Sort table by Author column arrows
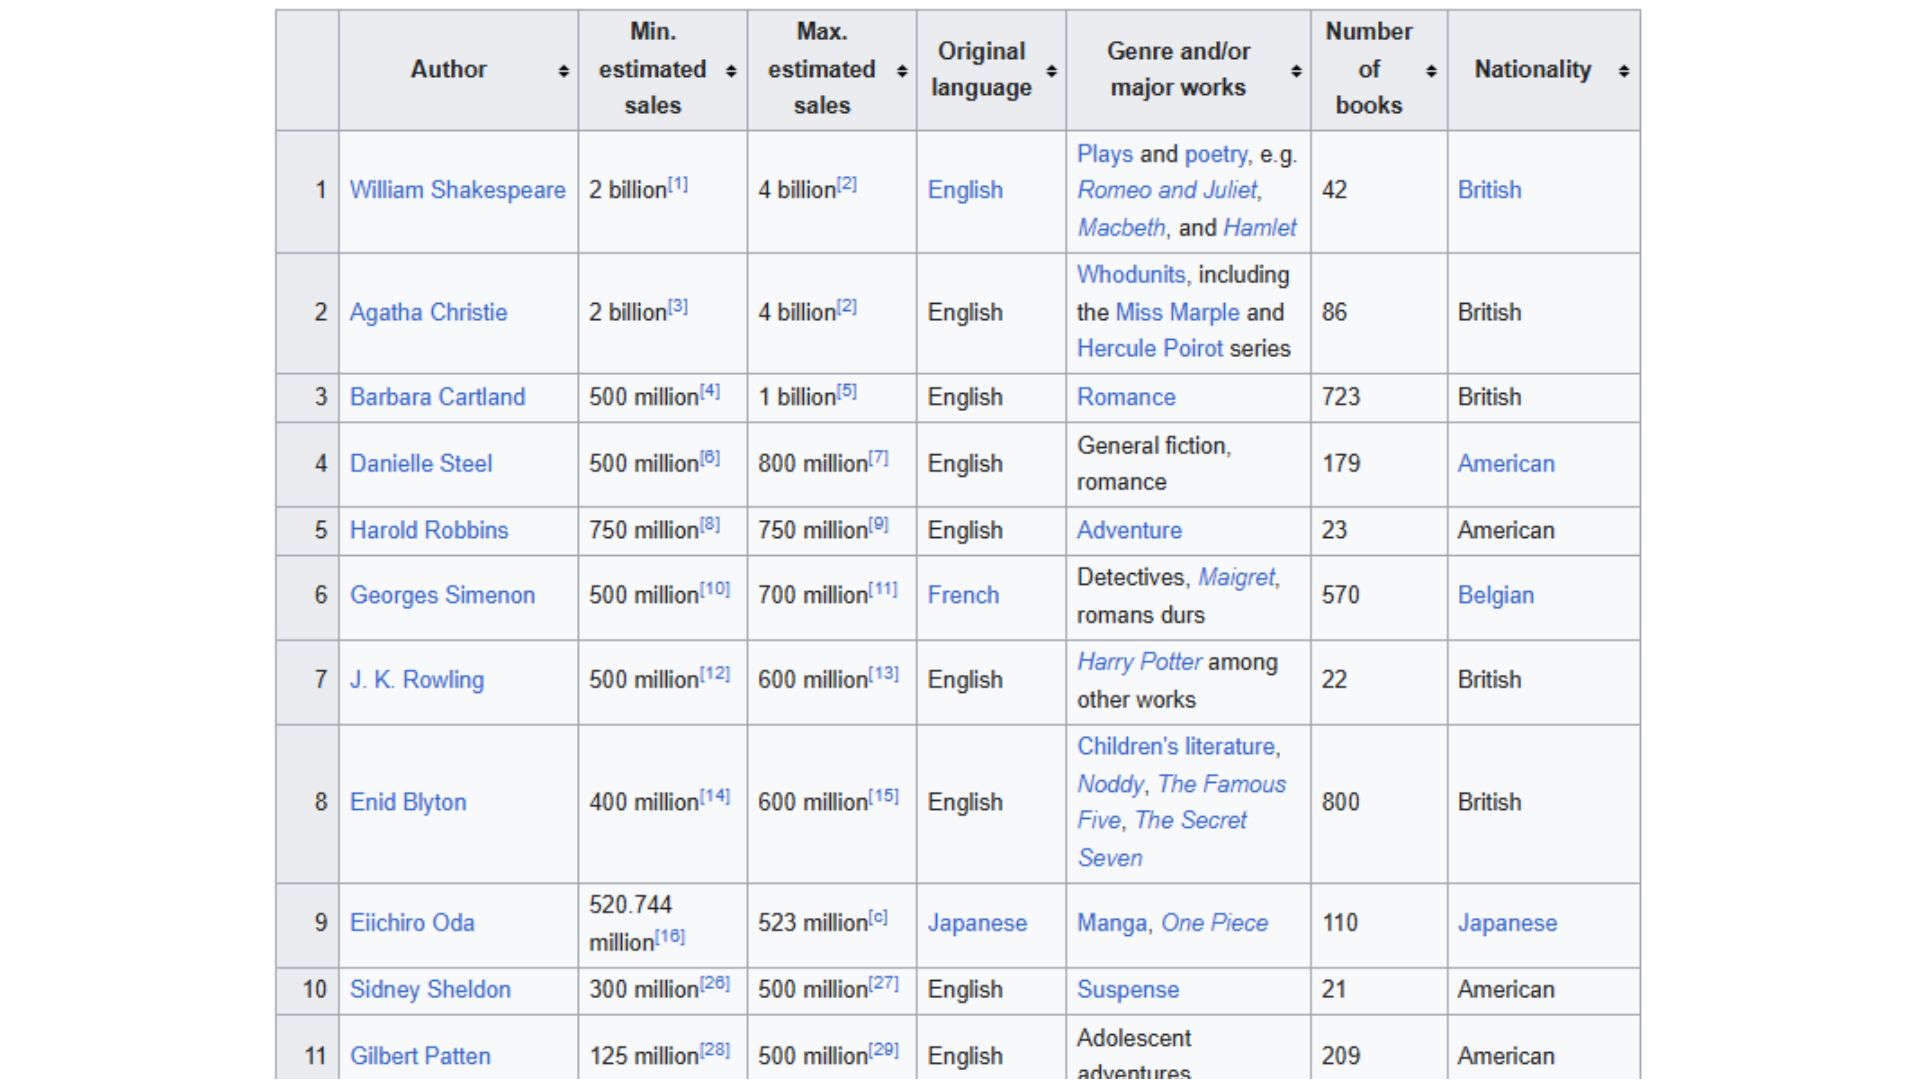 [x=564, y=71]
